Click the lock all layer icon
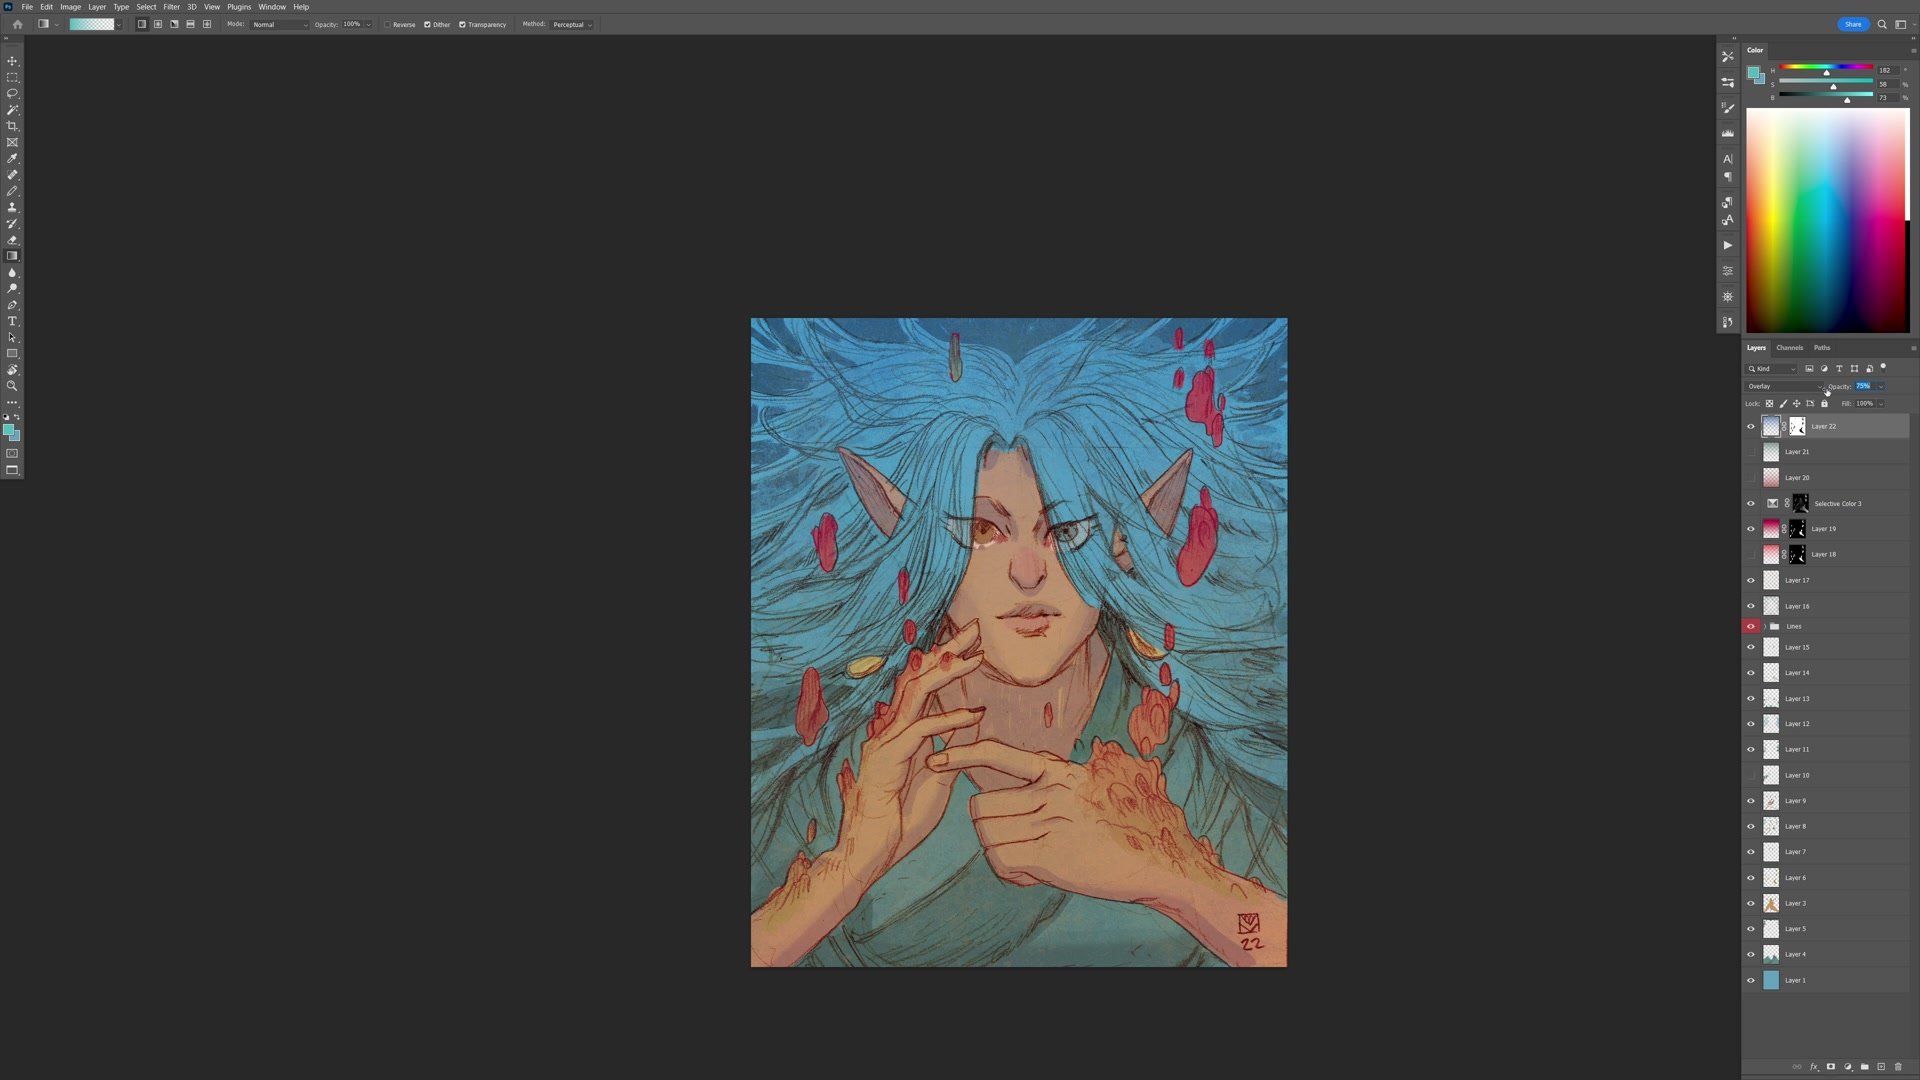 tap(1824, 404)
